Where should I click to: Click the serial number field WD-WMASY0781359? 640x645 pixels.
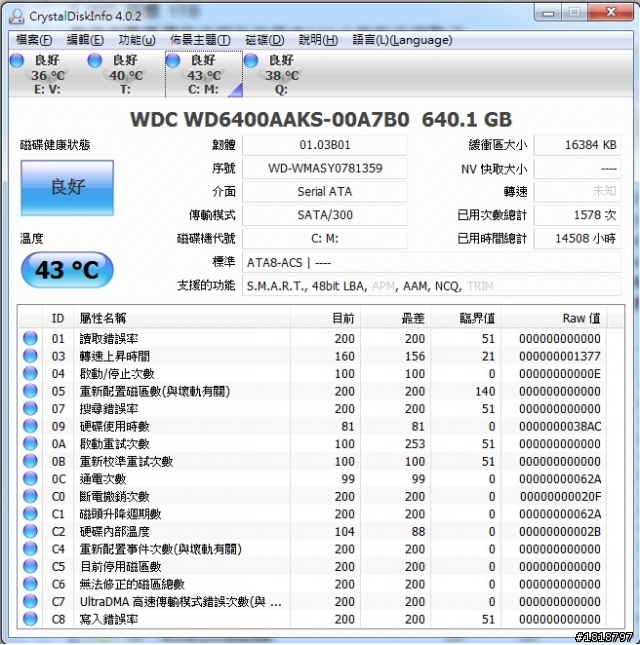pyautogui.click(x=325, y=168)
